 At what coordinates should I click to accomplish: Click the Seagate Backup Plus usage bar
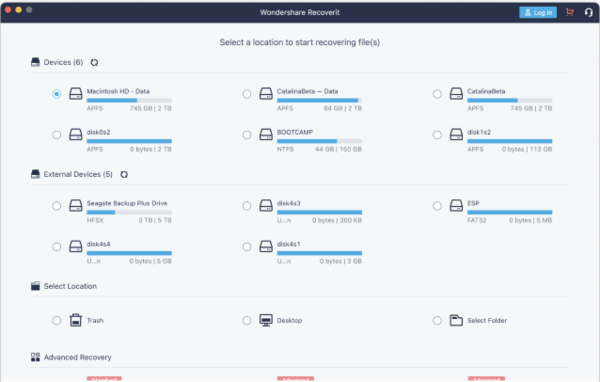tap(129, 212)
